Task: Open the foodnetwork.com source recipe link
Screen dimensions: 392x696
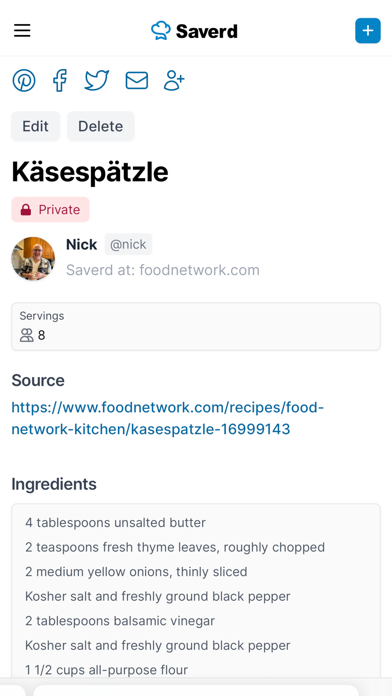Action: point(168,418)
